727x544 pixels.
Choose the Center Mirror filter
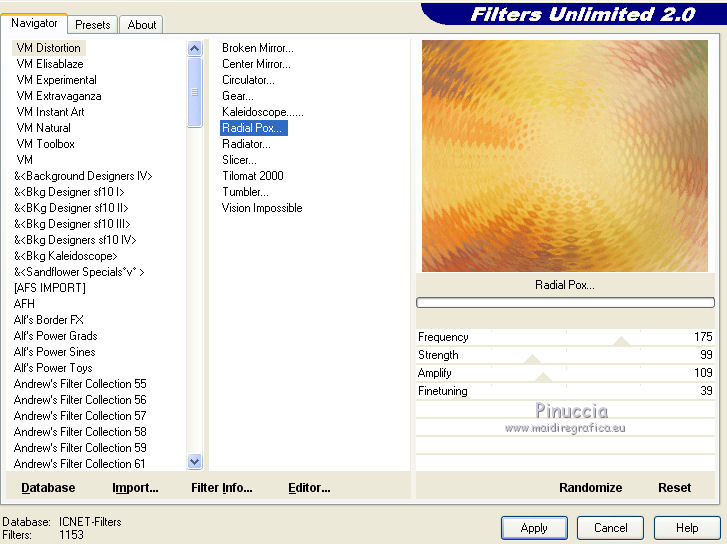pyautogui.click(x=256, y=64)
